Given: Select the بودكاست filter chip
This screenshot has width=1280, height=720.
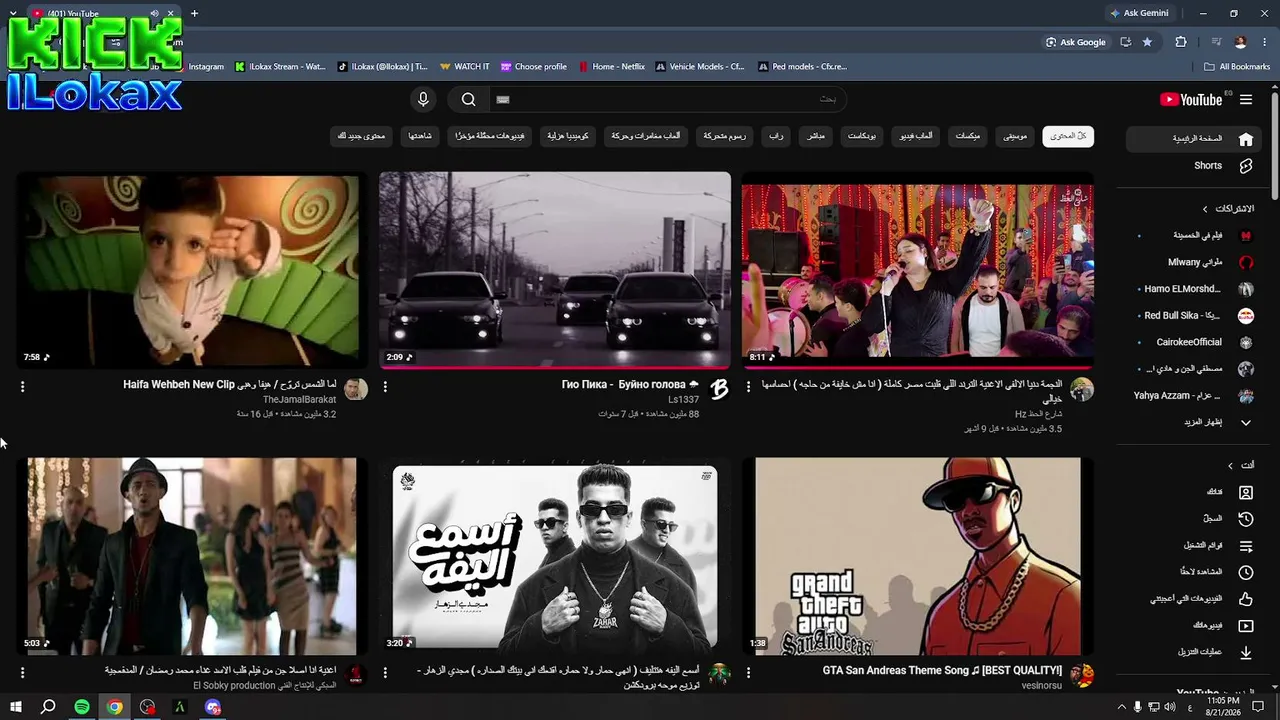Looking at the screenshot, I should click(862, 136).
